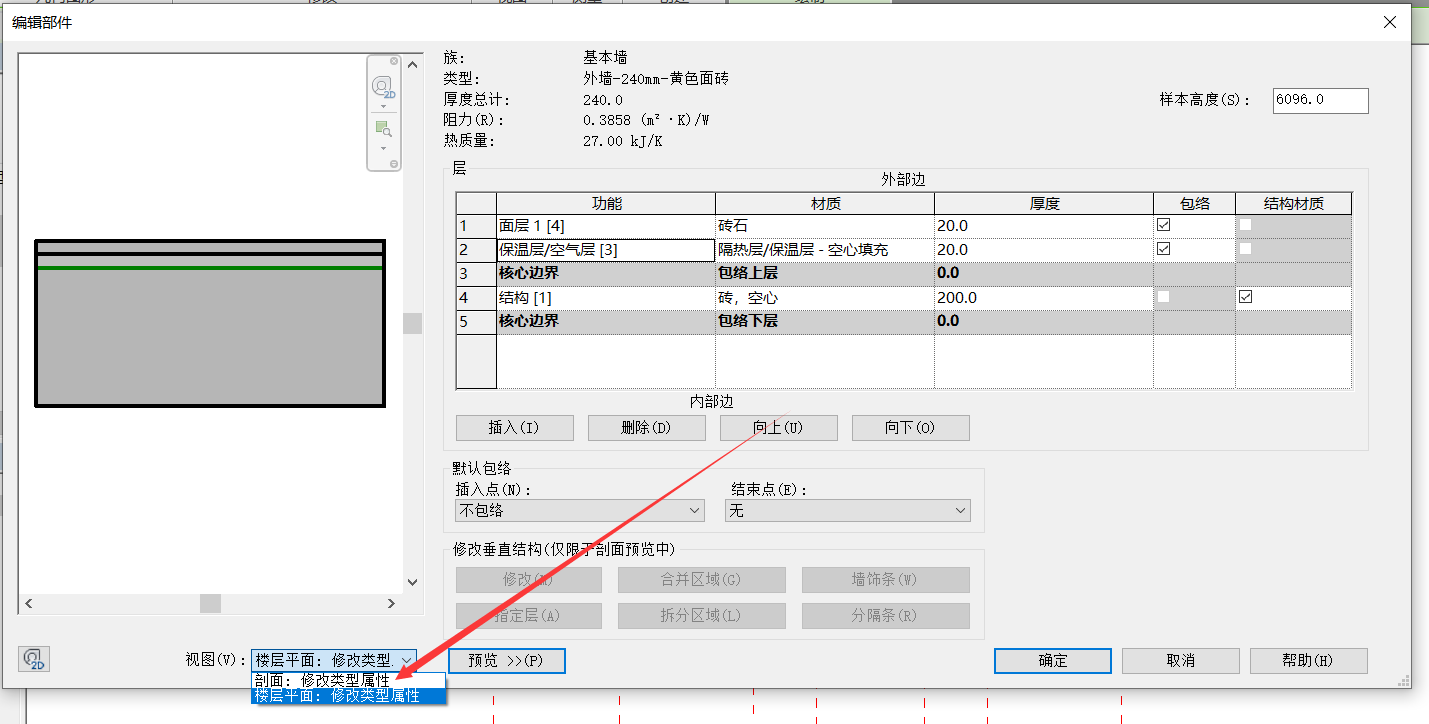Expand the small arrow under the 2D wheel icon

[383, 106]
